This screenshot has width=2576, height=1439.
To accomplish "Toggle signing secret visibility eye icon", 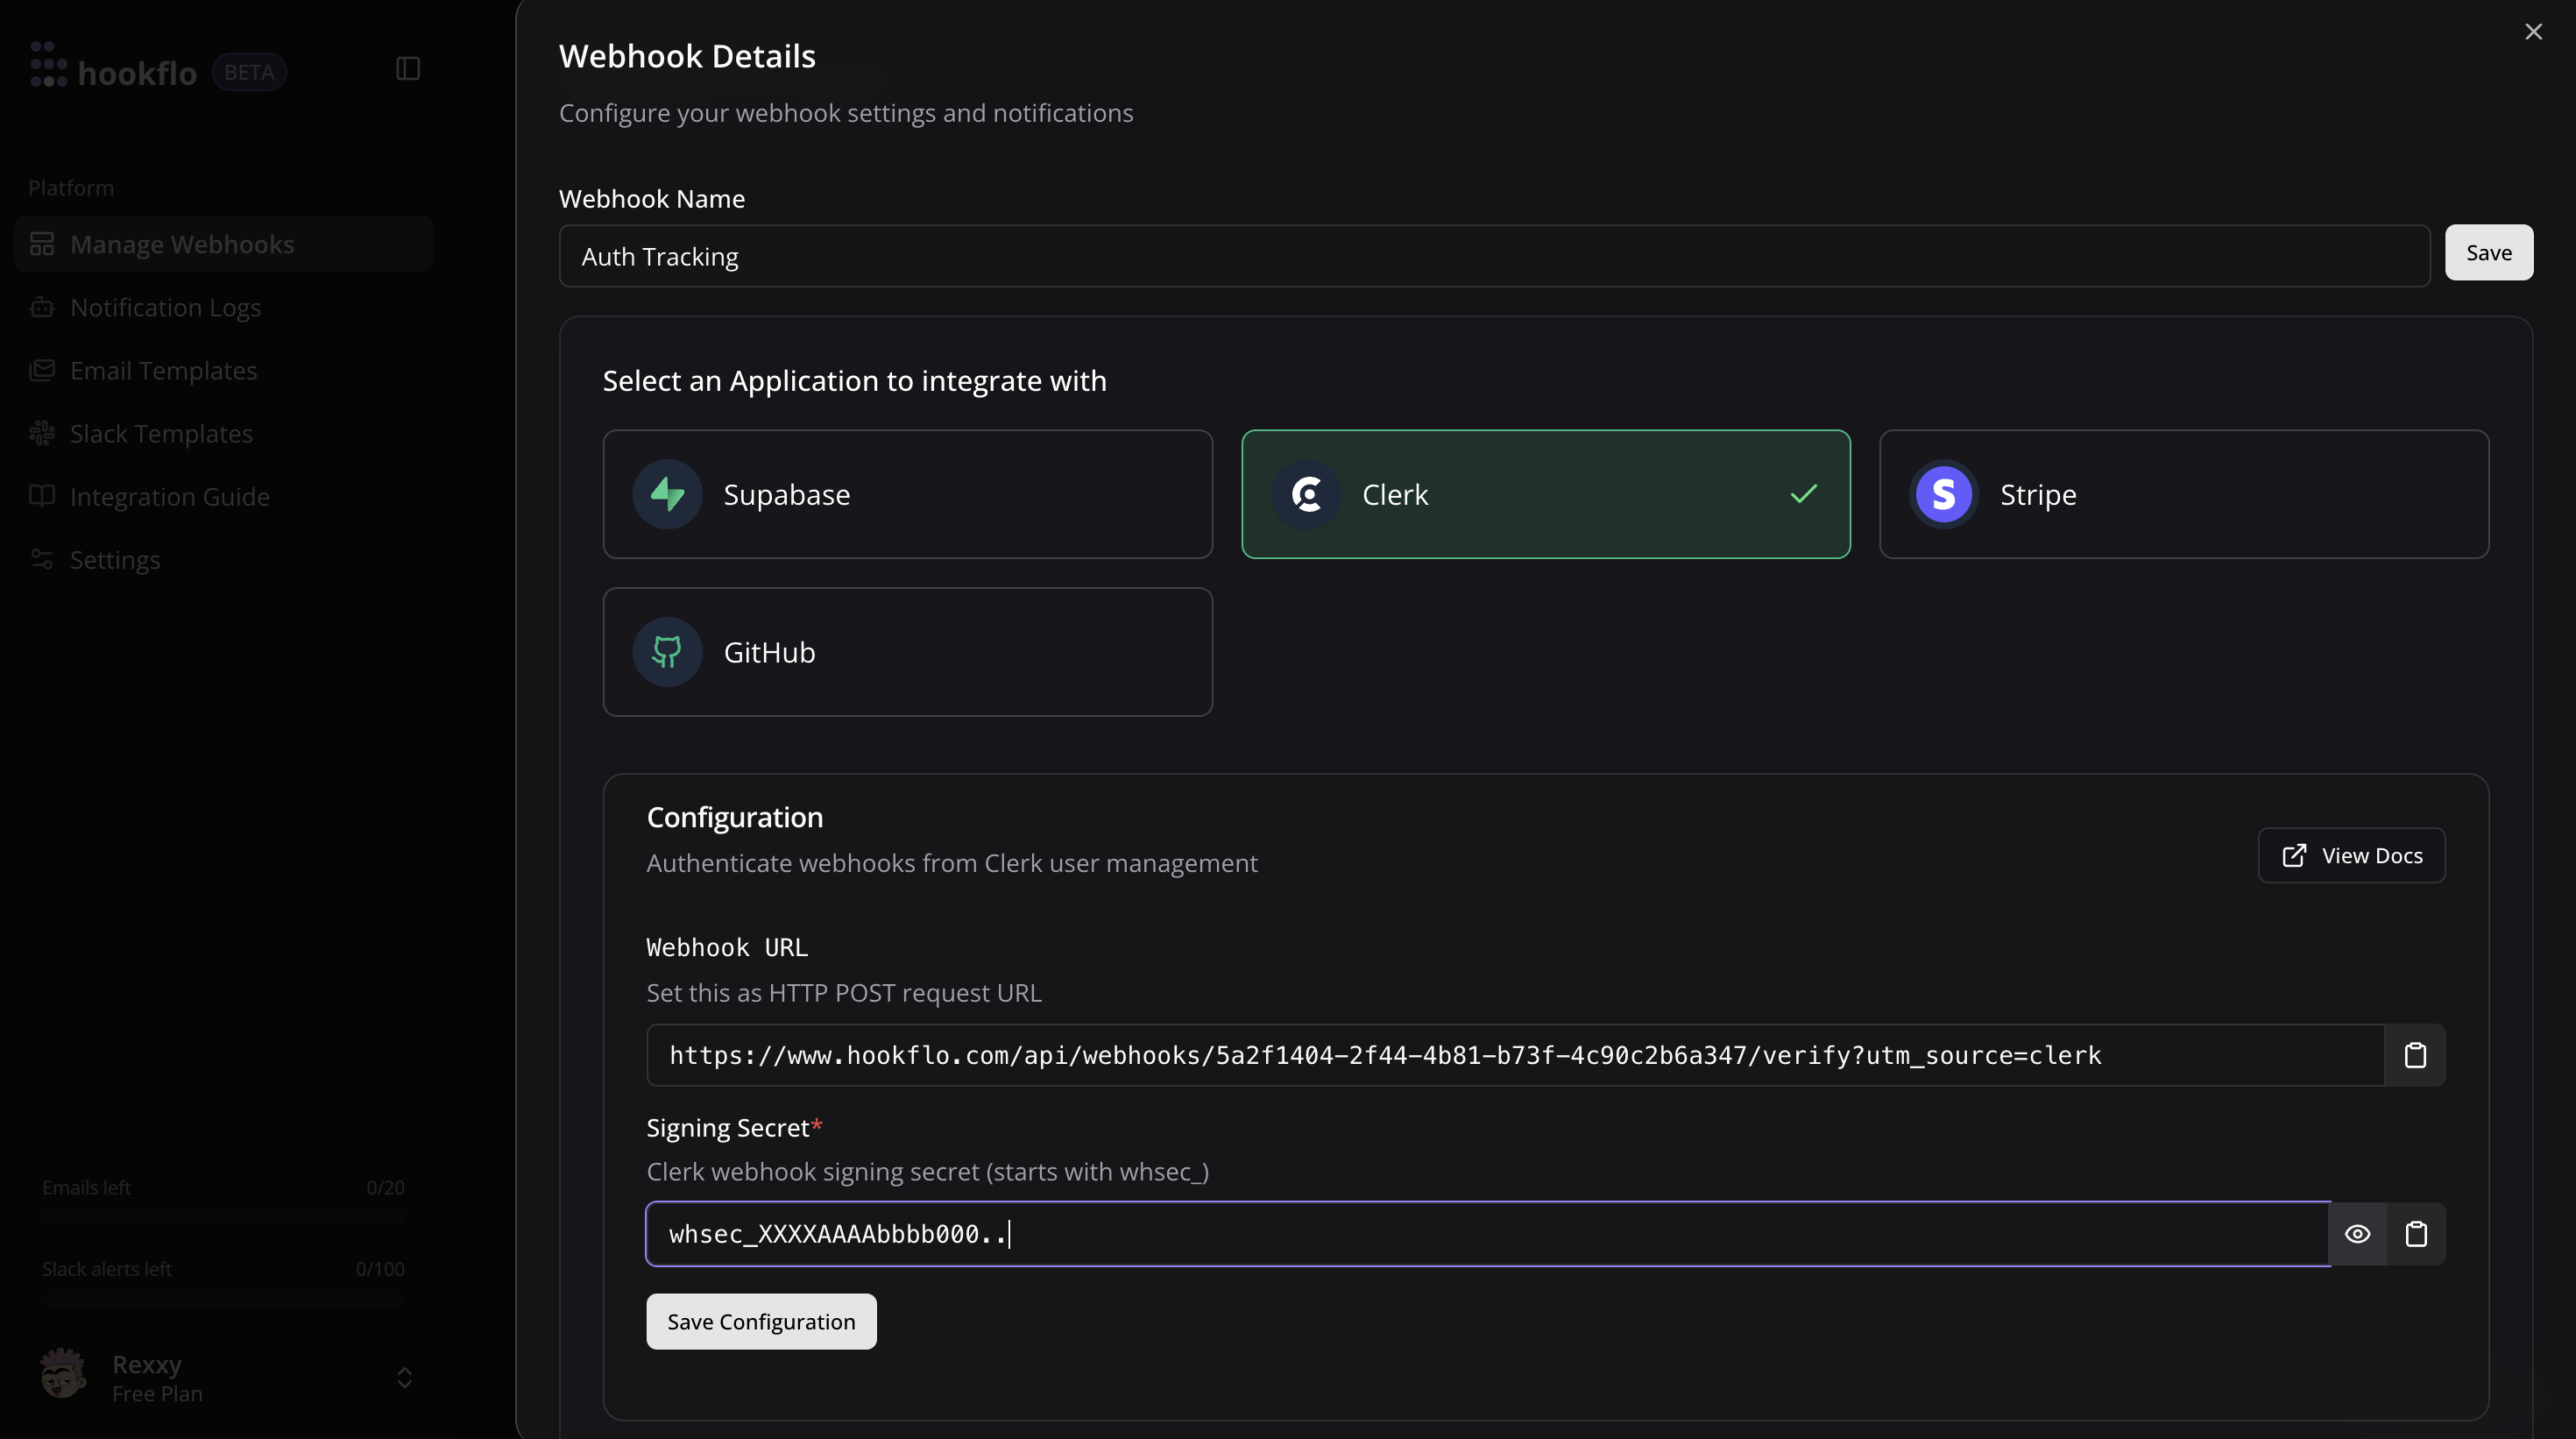I will coord(2357,1234).
